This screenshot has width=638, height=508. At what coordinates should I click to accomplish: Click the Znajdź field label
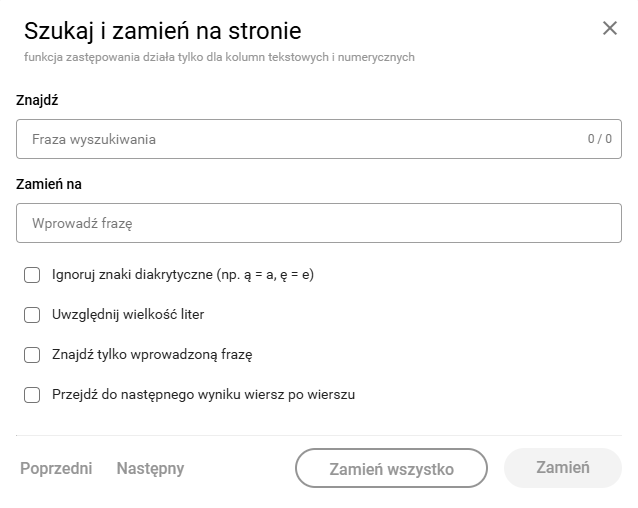tap(37, 100)
